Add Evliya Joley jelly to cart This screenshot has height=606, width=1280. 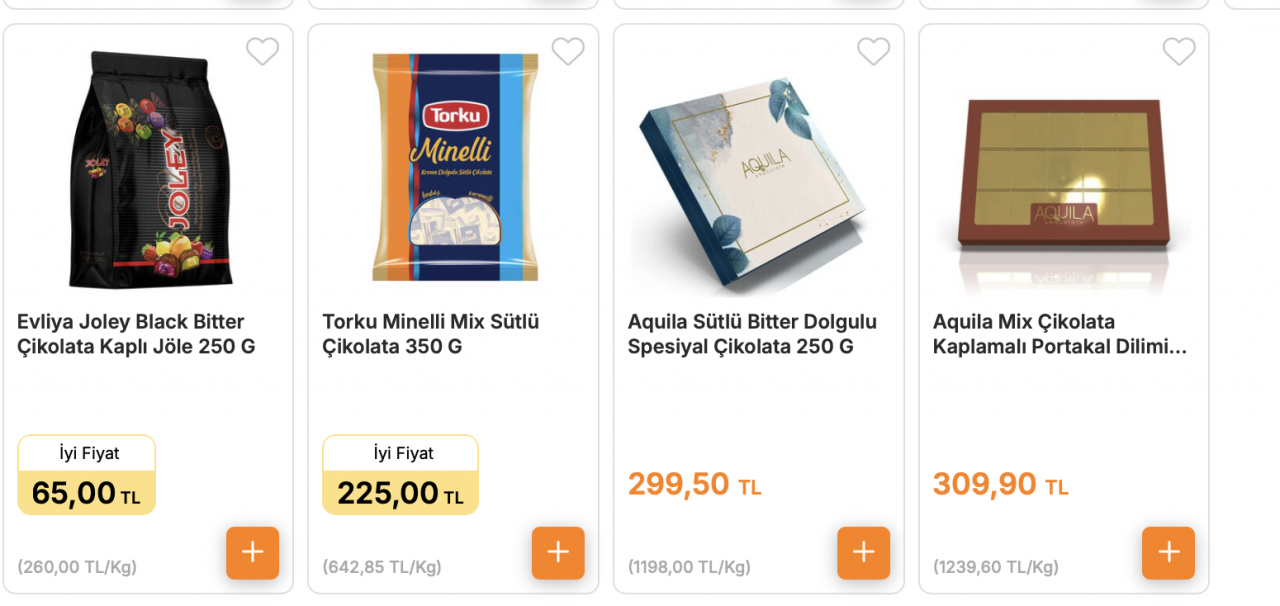point(252,553)
